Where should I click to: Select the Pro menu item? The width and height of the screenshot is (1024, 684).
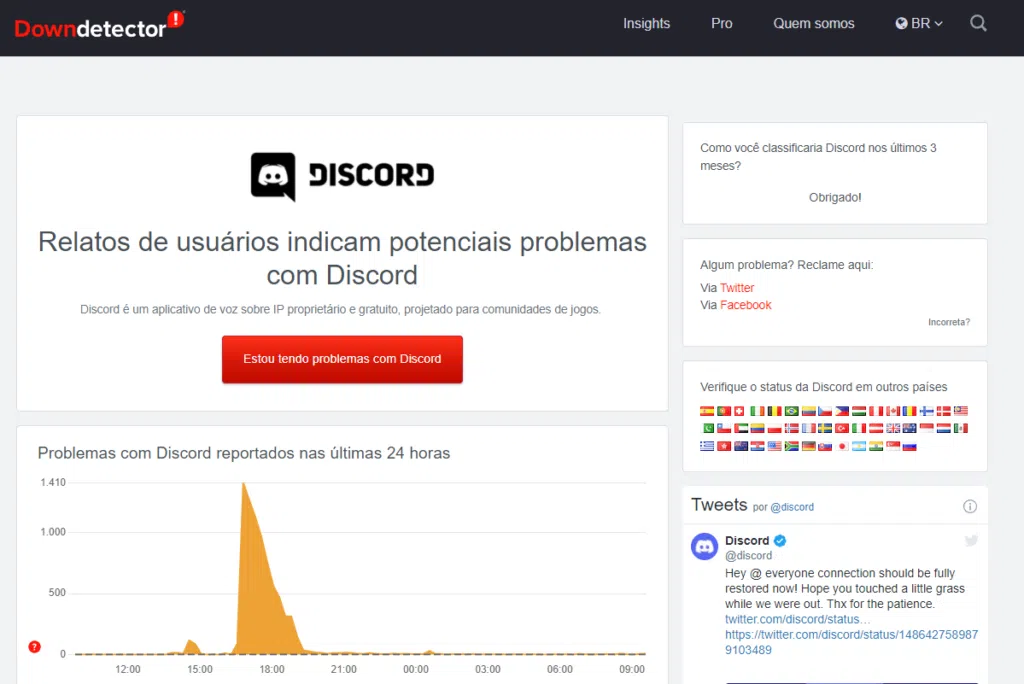[x=721, y=23]
